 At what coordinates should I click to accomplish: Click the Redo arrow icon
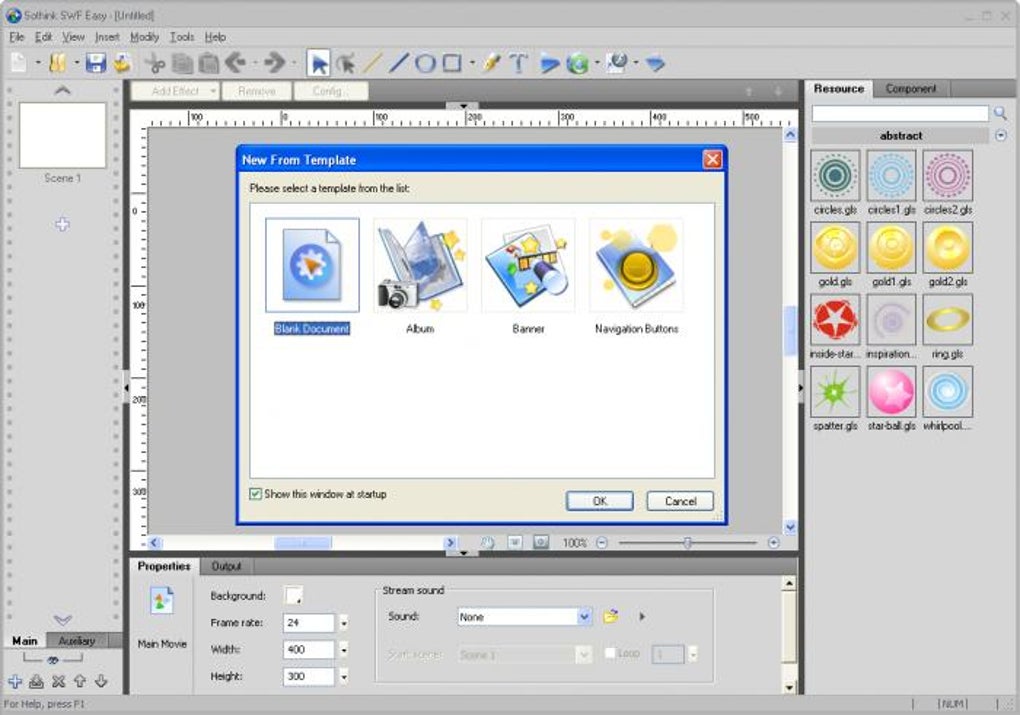pyautogui.click(x=275, y=63)
